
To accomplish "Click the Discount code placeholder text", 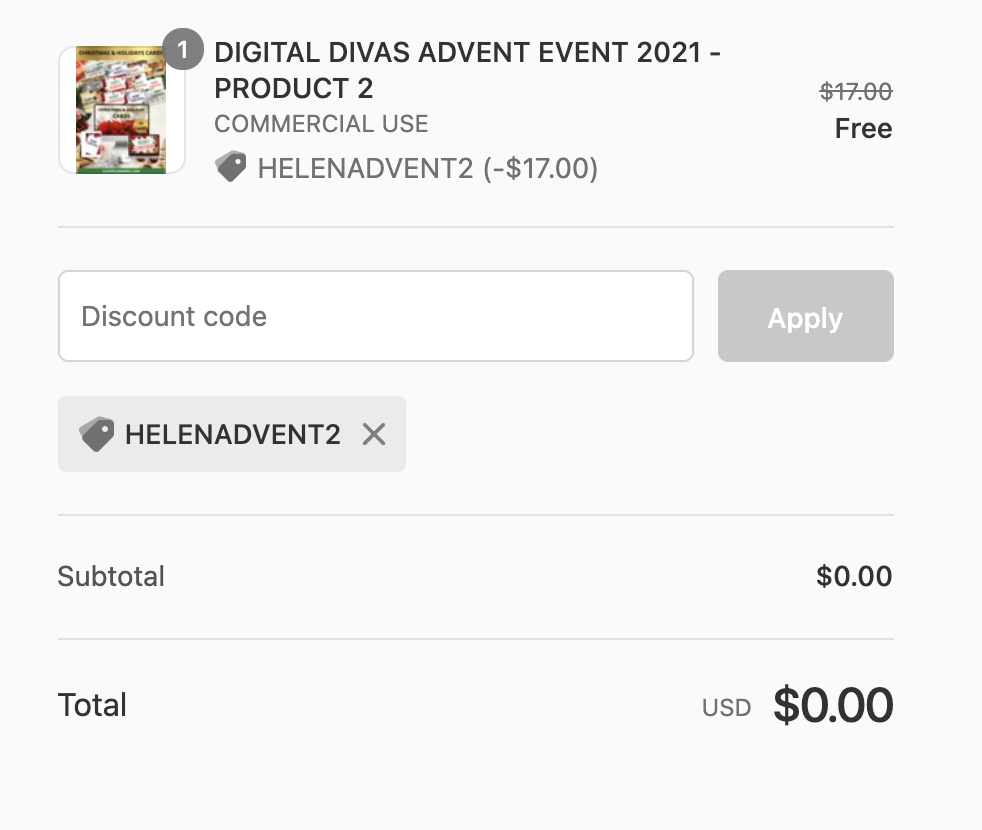I will click(x=174, y=317).
